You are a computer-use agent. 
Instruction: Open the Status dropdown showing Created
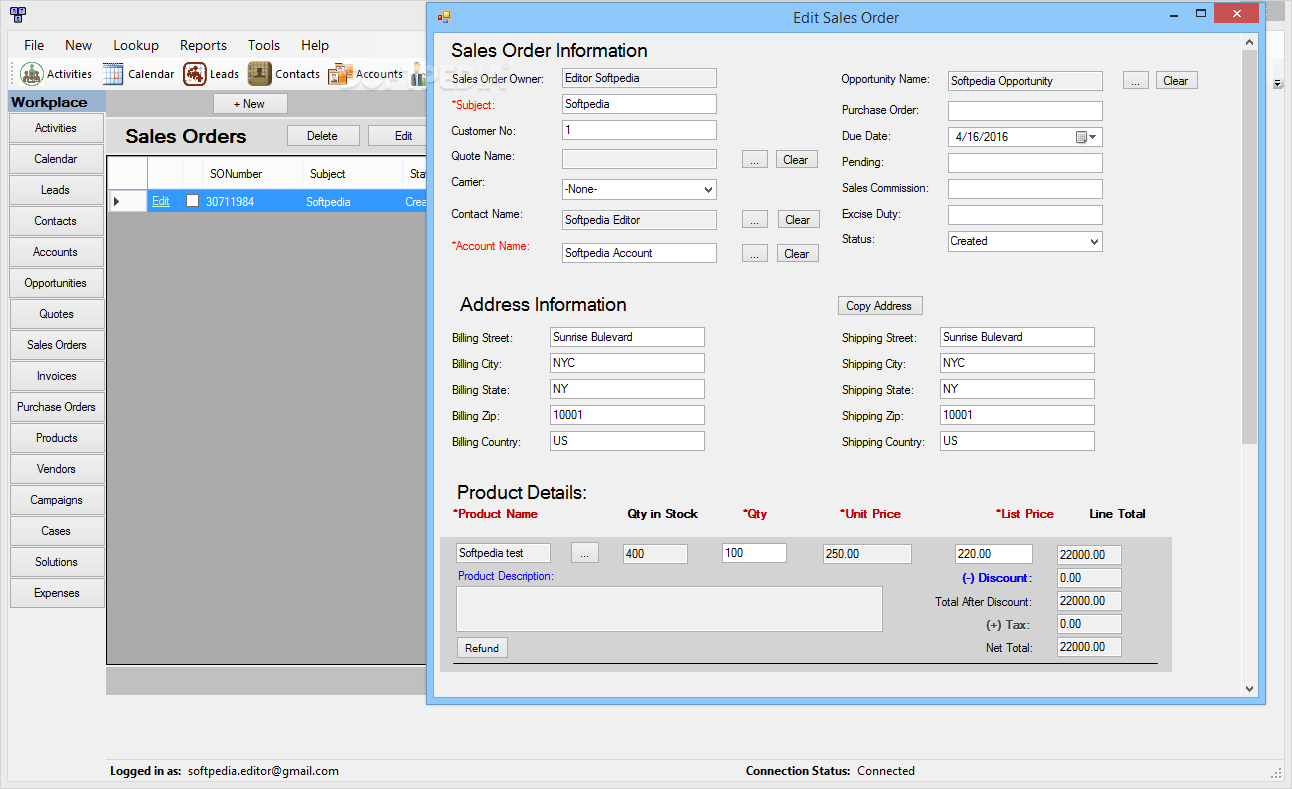coord(1093,241)
